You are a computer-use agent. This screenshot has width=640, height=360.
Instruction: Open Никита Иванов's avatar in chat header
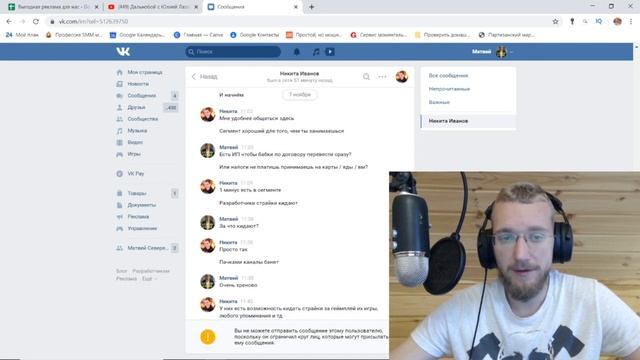[402, 76]
